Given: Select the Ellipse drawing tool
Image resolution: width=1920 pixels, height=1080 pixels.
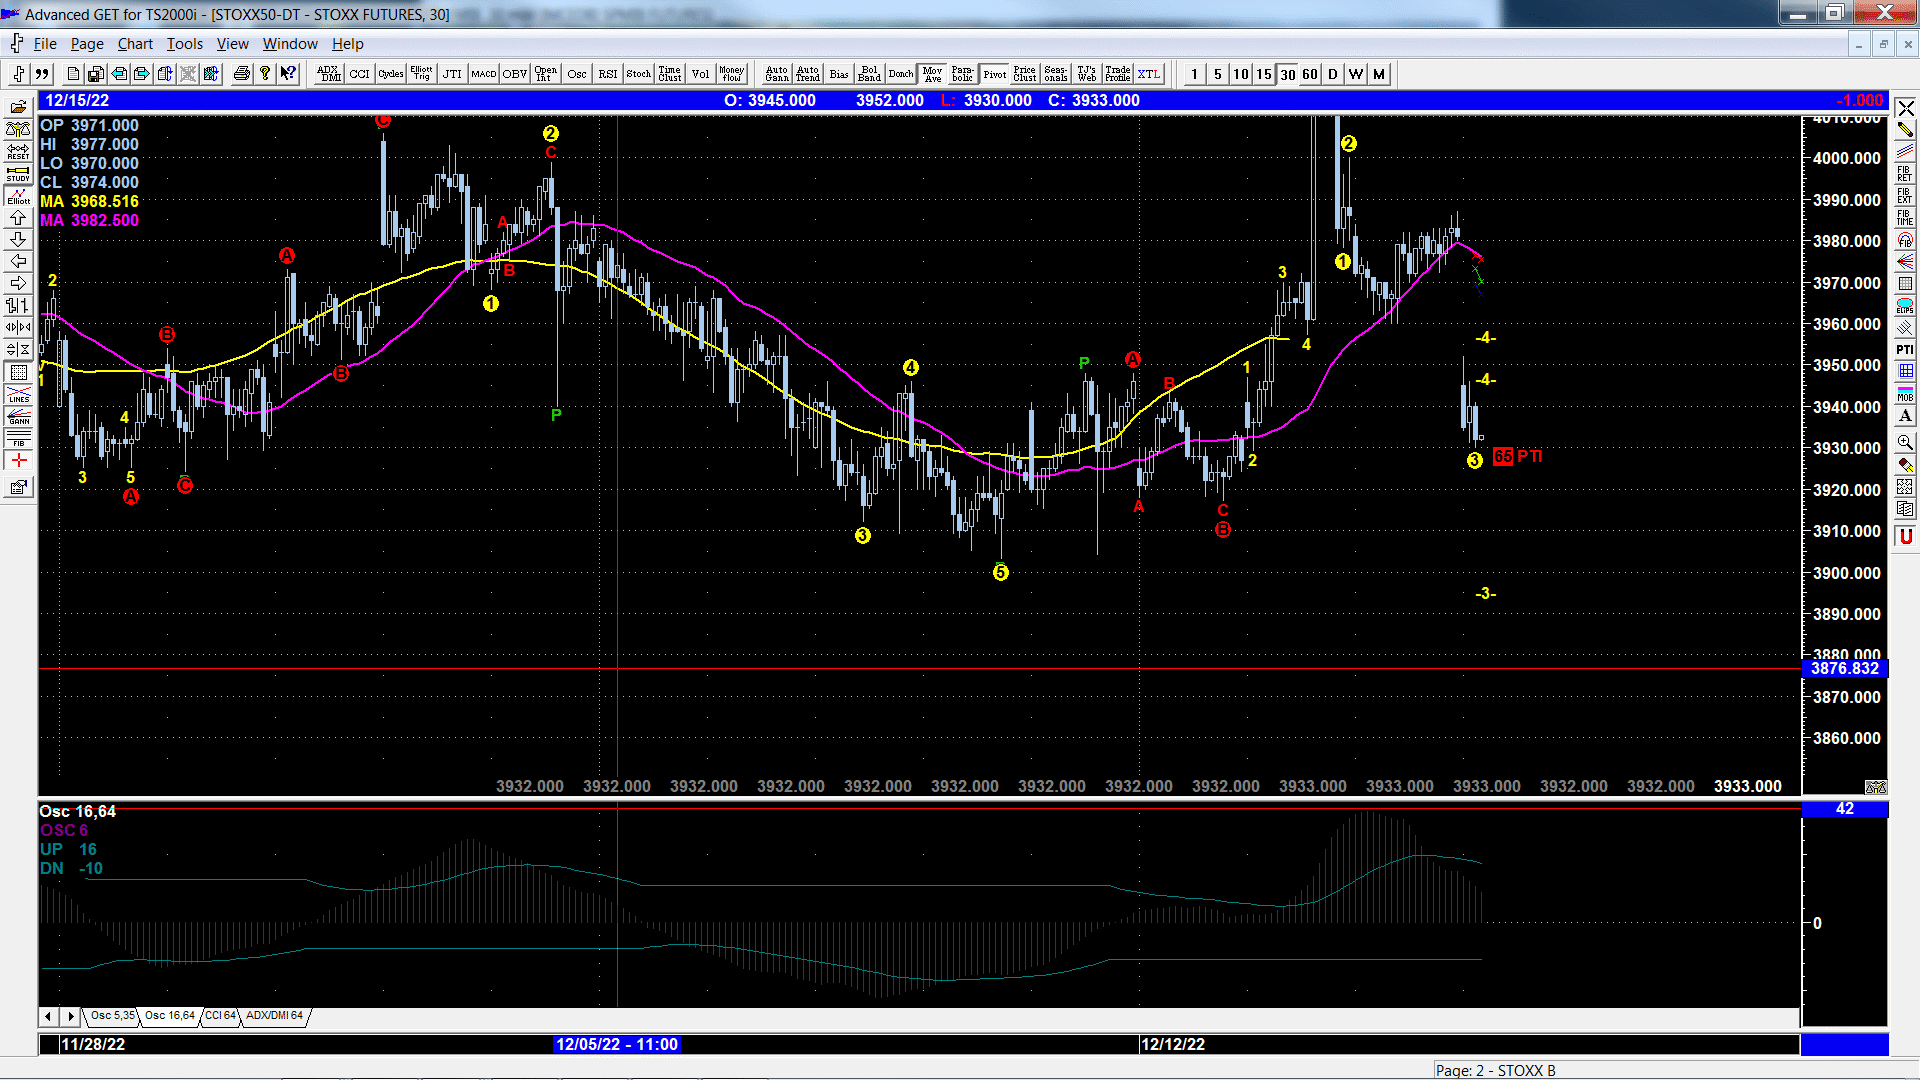Looking at the screenshot, I should tap(1905, 306).
